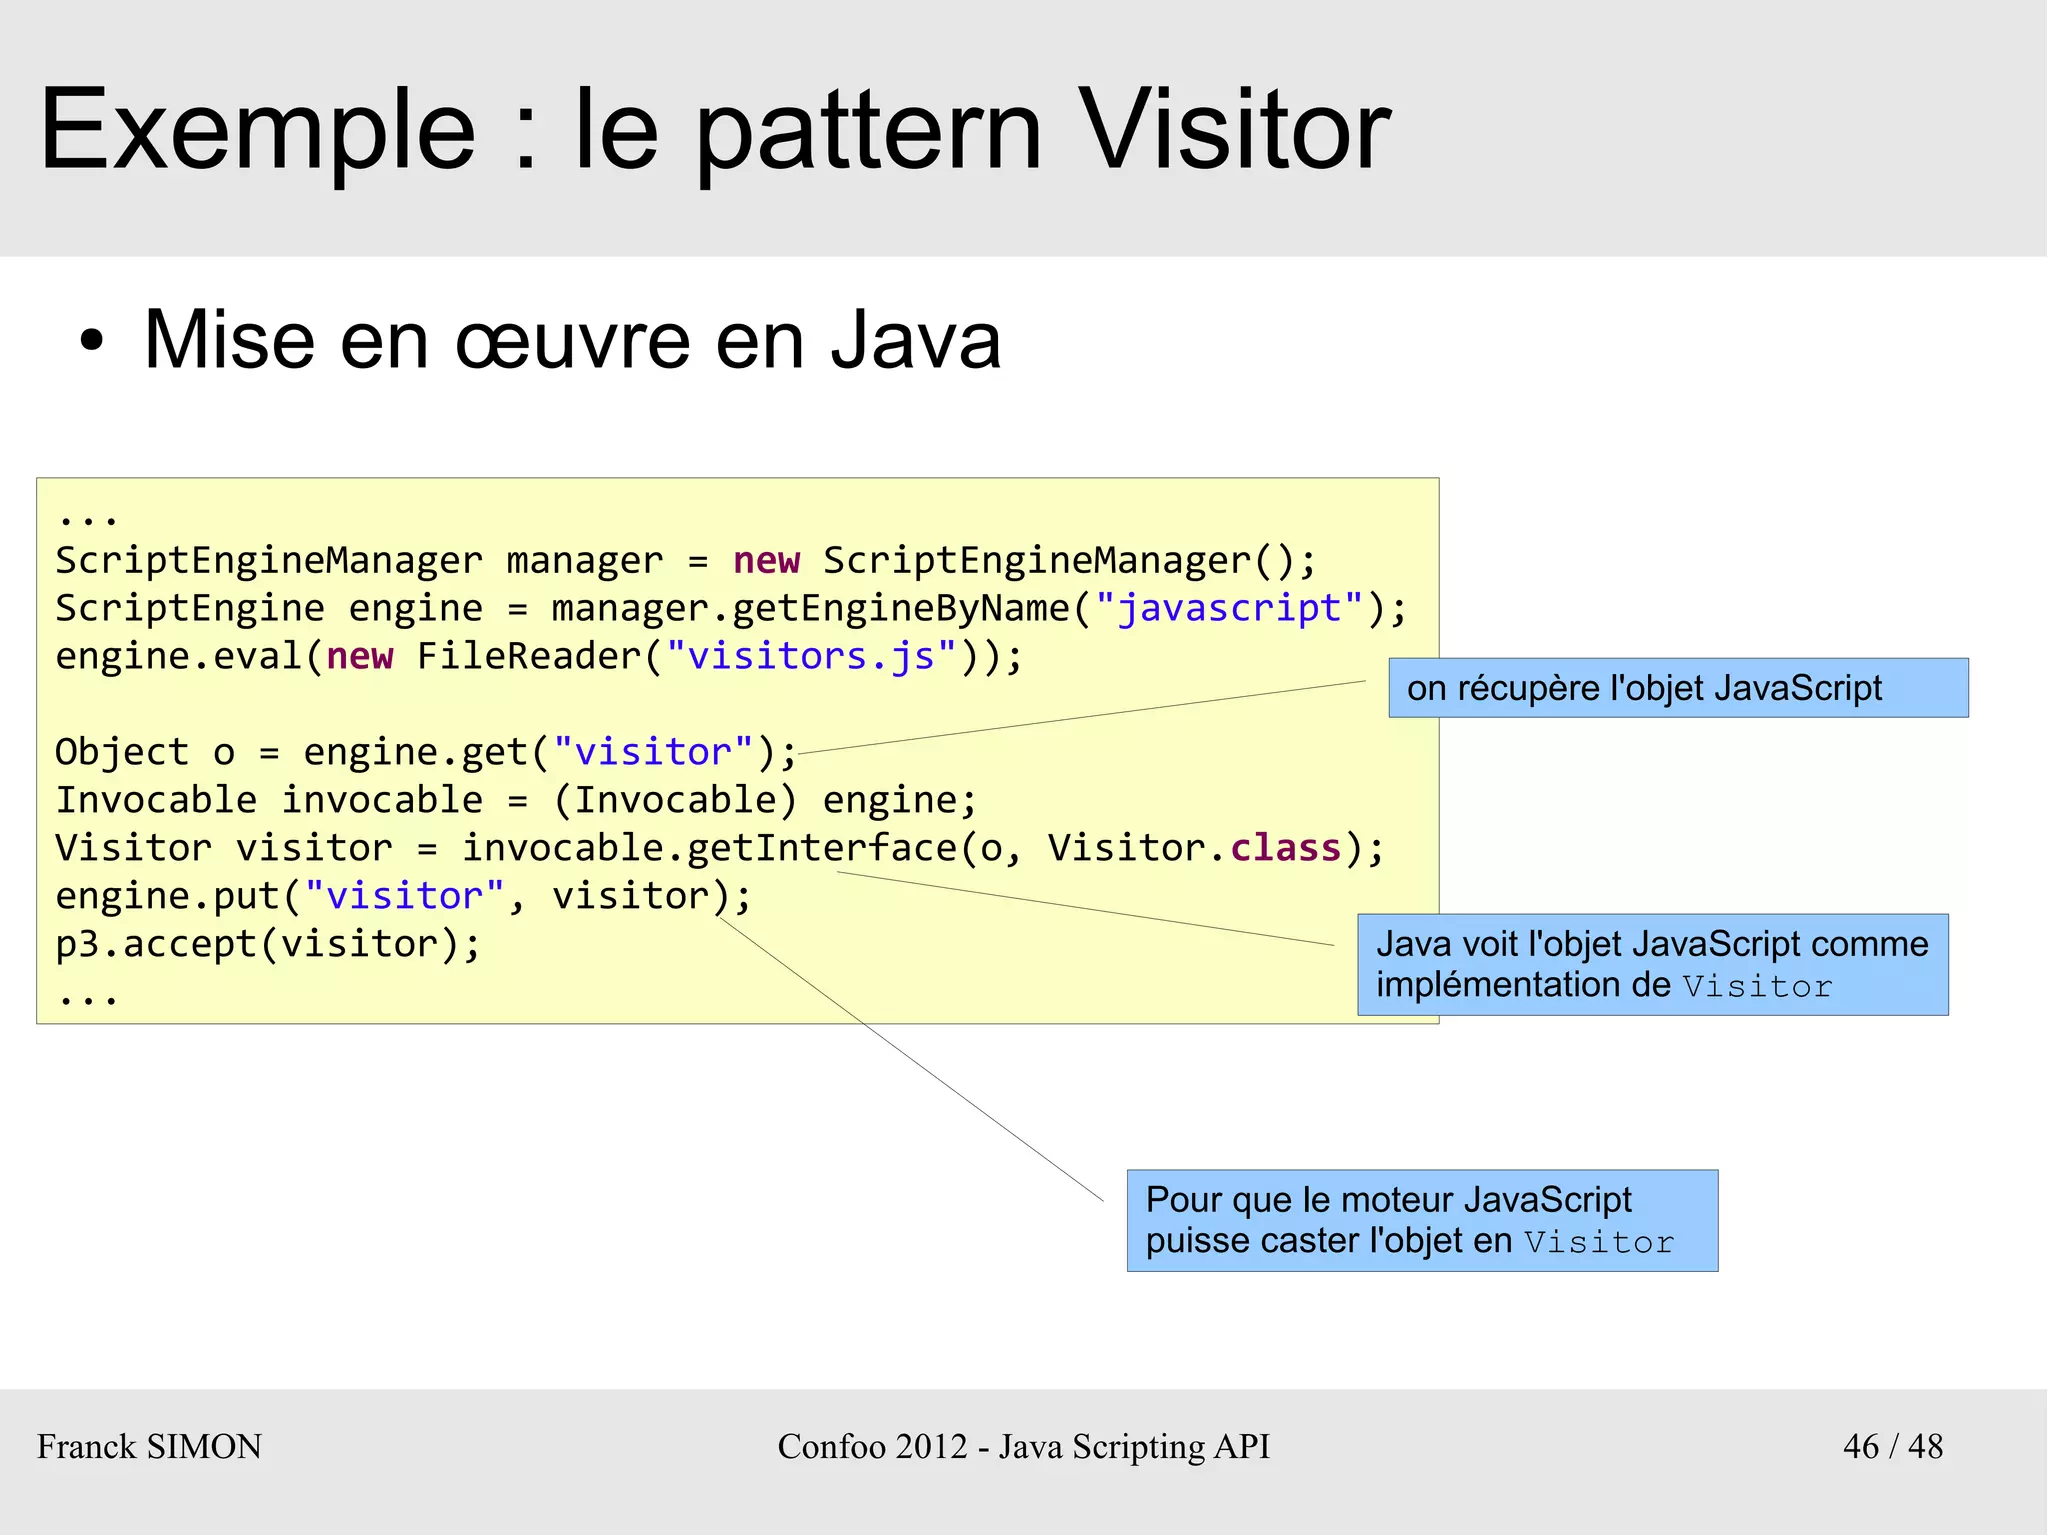
Task: Select the callout 'Pour que le moteur JavaScript puisse caster'
Action: (x=1422, y=1221)
